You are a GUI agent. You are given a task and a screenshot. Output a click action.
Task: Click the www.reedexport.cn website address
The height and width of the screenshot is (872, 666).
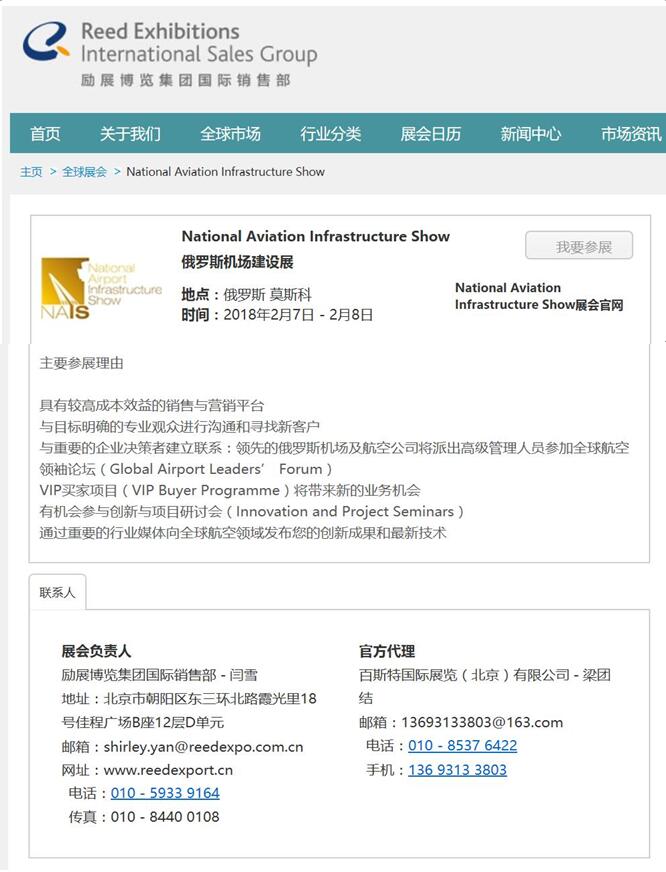point(168,770)
